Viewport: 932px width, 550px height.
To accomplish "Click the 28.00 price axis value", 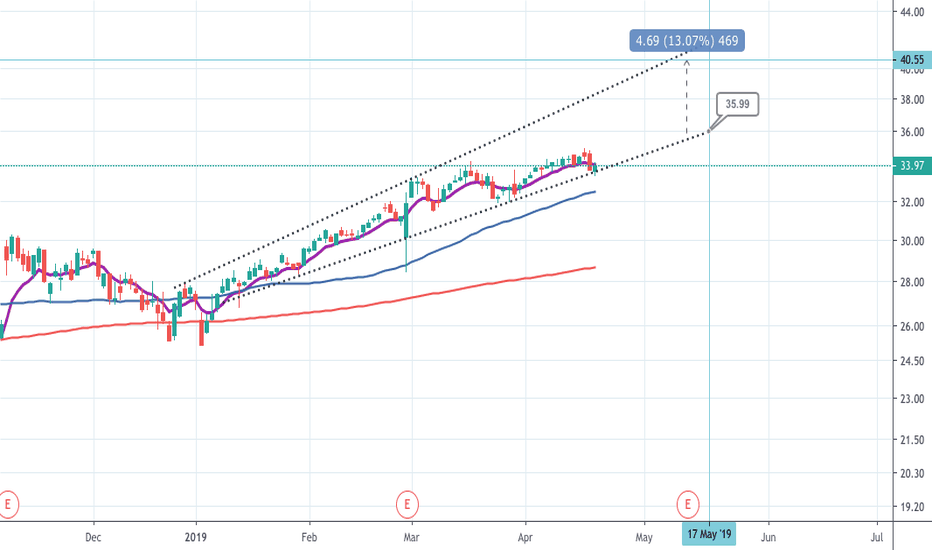I will click(x=912, y=282).
